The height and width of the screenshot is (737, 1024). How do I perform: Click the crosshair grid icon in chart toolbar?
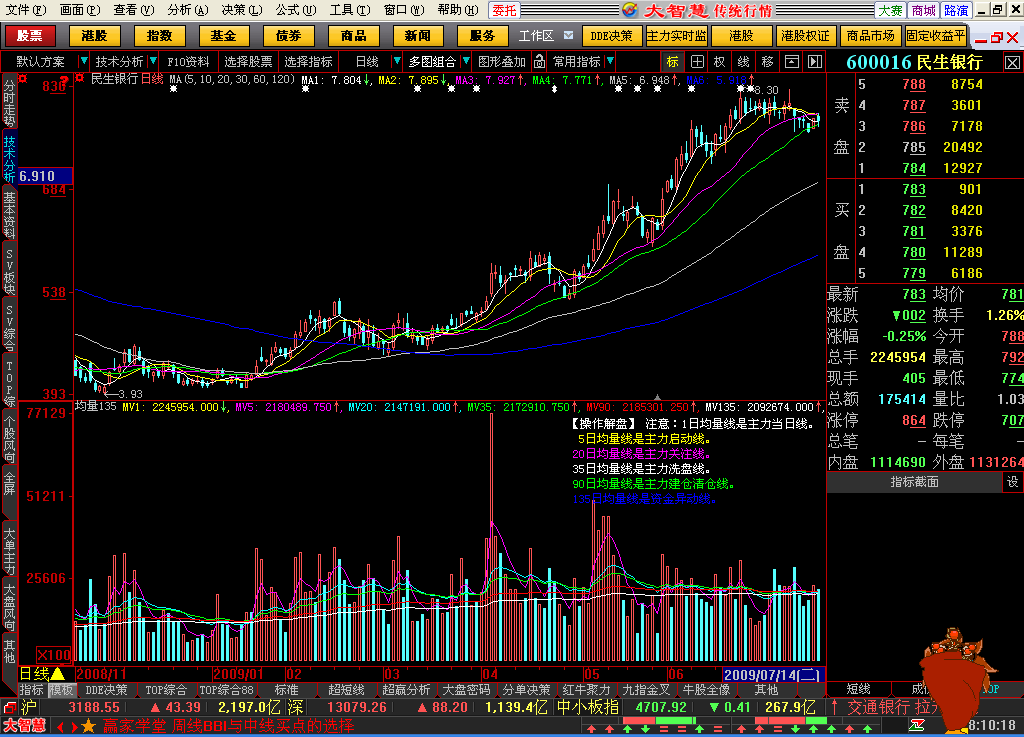point(697,62)
